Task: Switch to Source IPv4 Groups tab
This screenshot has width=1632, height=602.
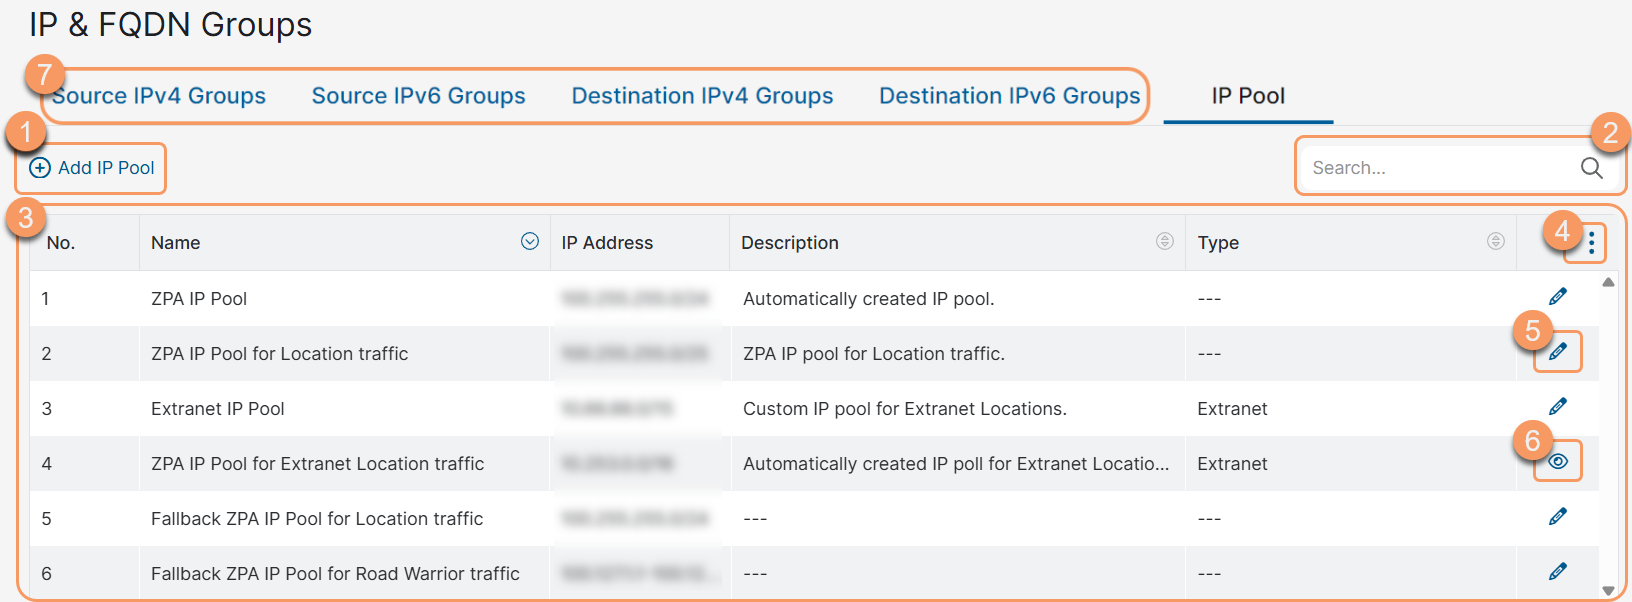Action: (160, 96)
